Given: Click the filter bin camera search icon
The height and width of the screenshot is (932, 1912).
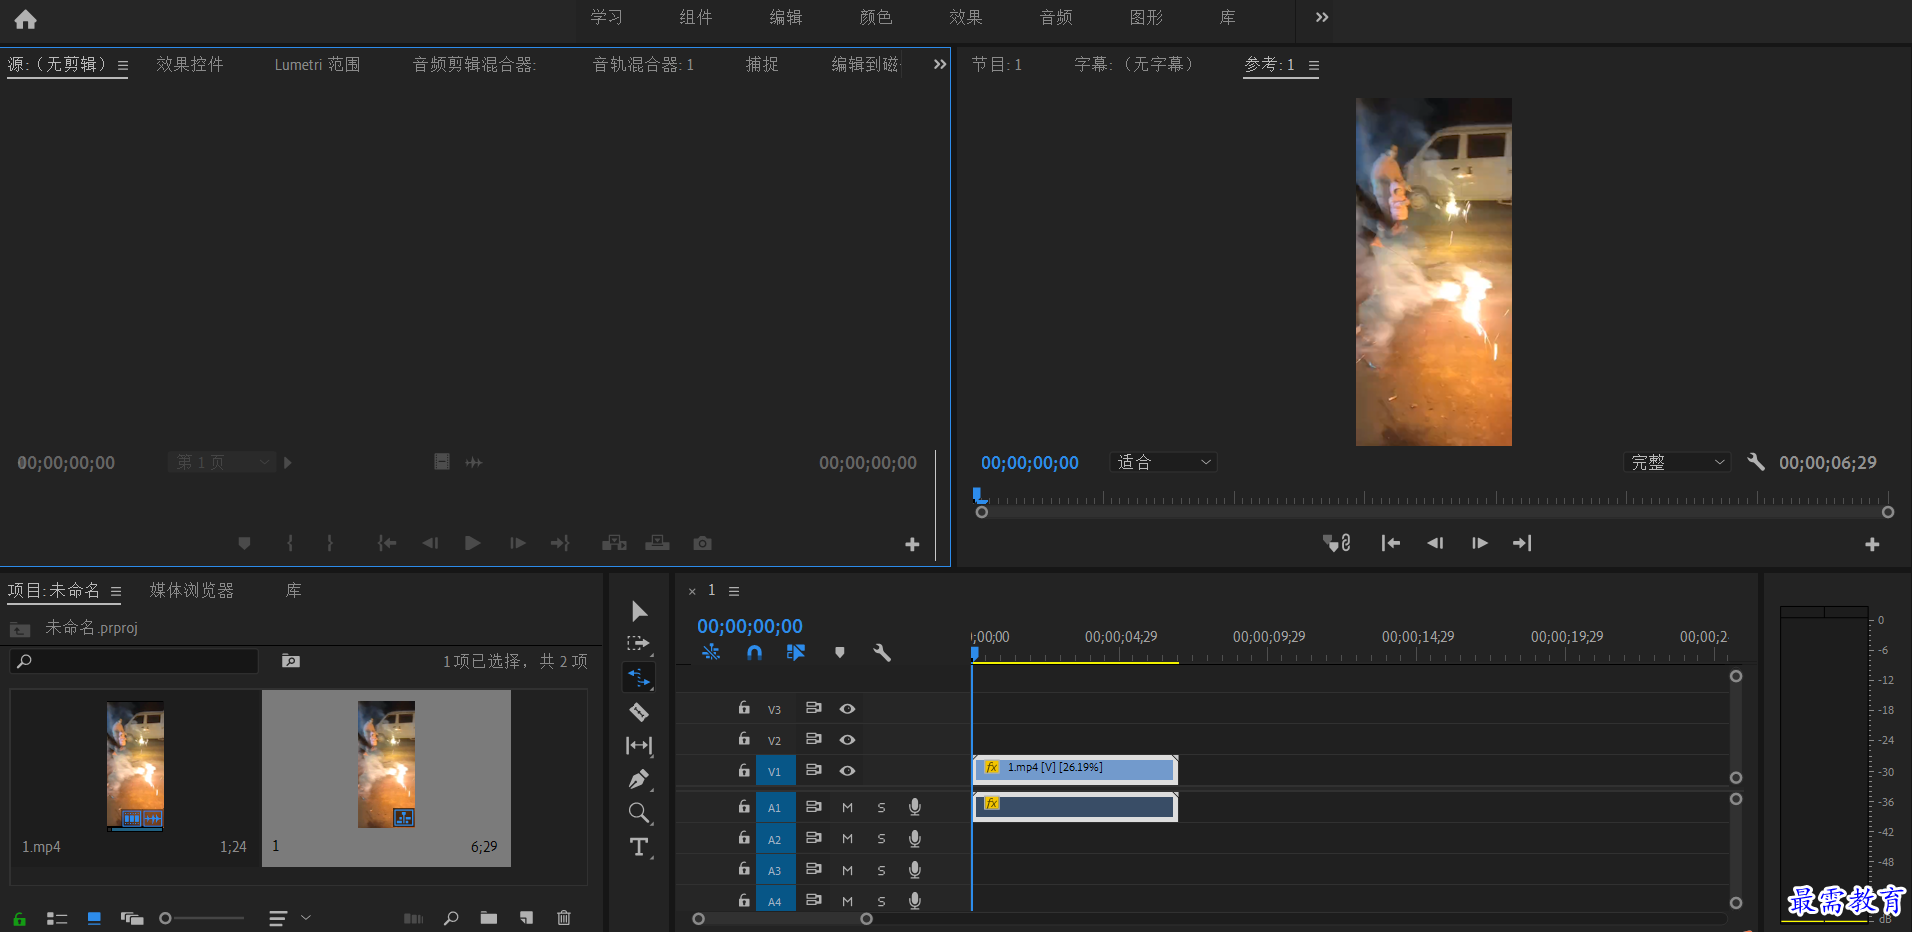Looking at the screenshot, I should [x=291, y=661].
